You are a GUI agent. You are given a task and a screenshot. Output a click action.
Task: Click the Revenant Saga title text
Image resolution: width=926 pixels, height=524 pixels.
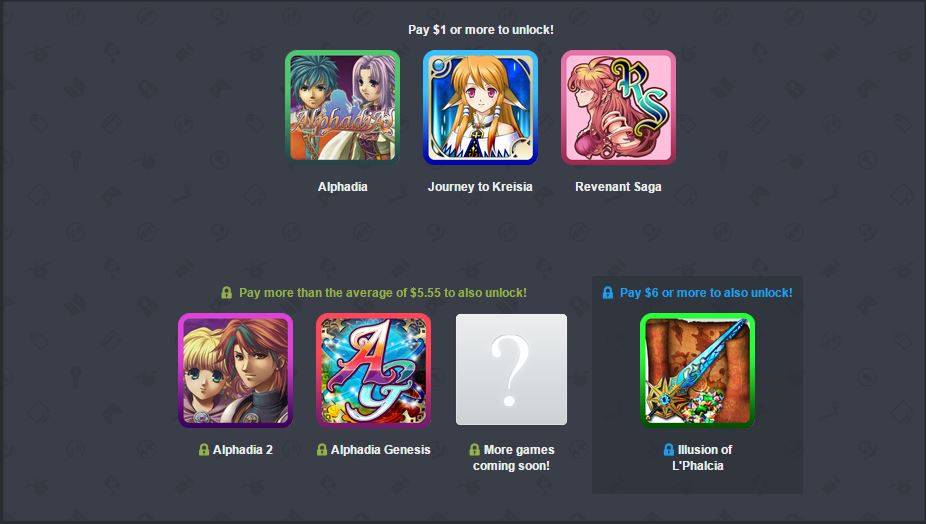coord(618,187)
